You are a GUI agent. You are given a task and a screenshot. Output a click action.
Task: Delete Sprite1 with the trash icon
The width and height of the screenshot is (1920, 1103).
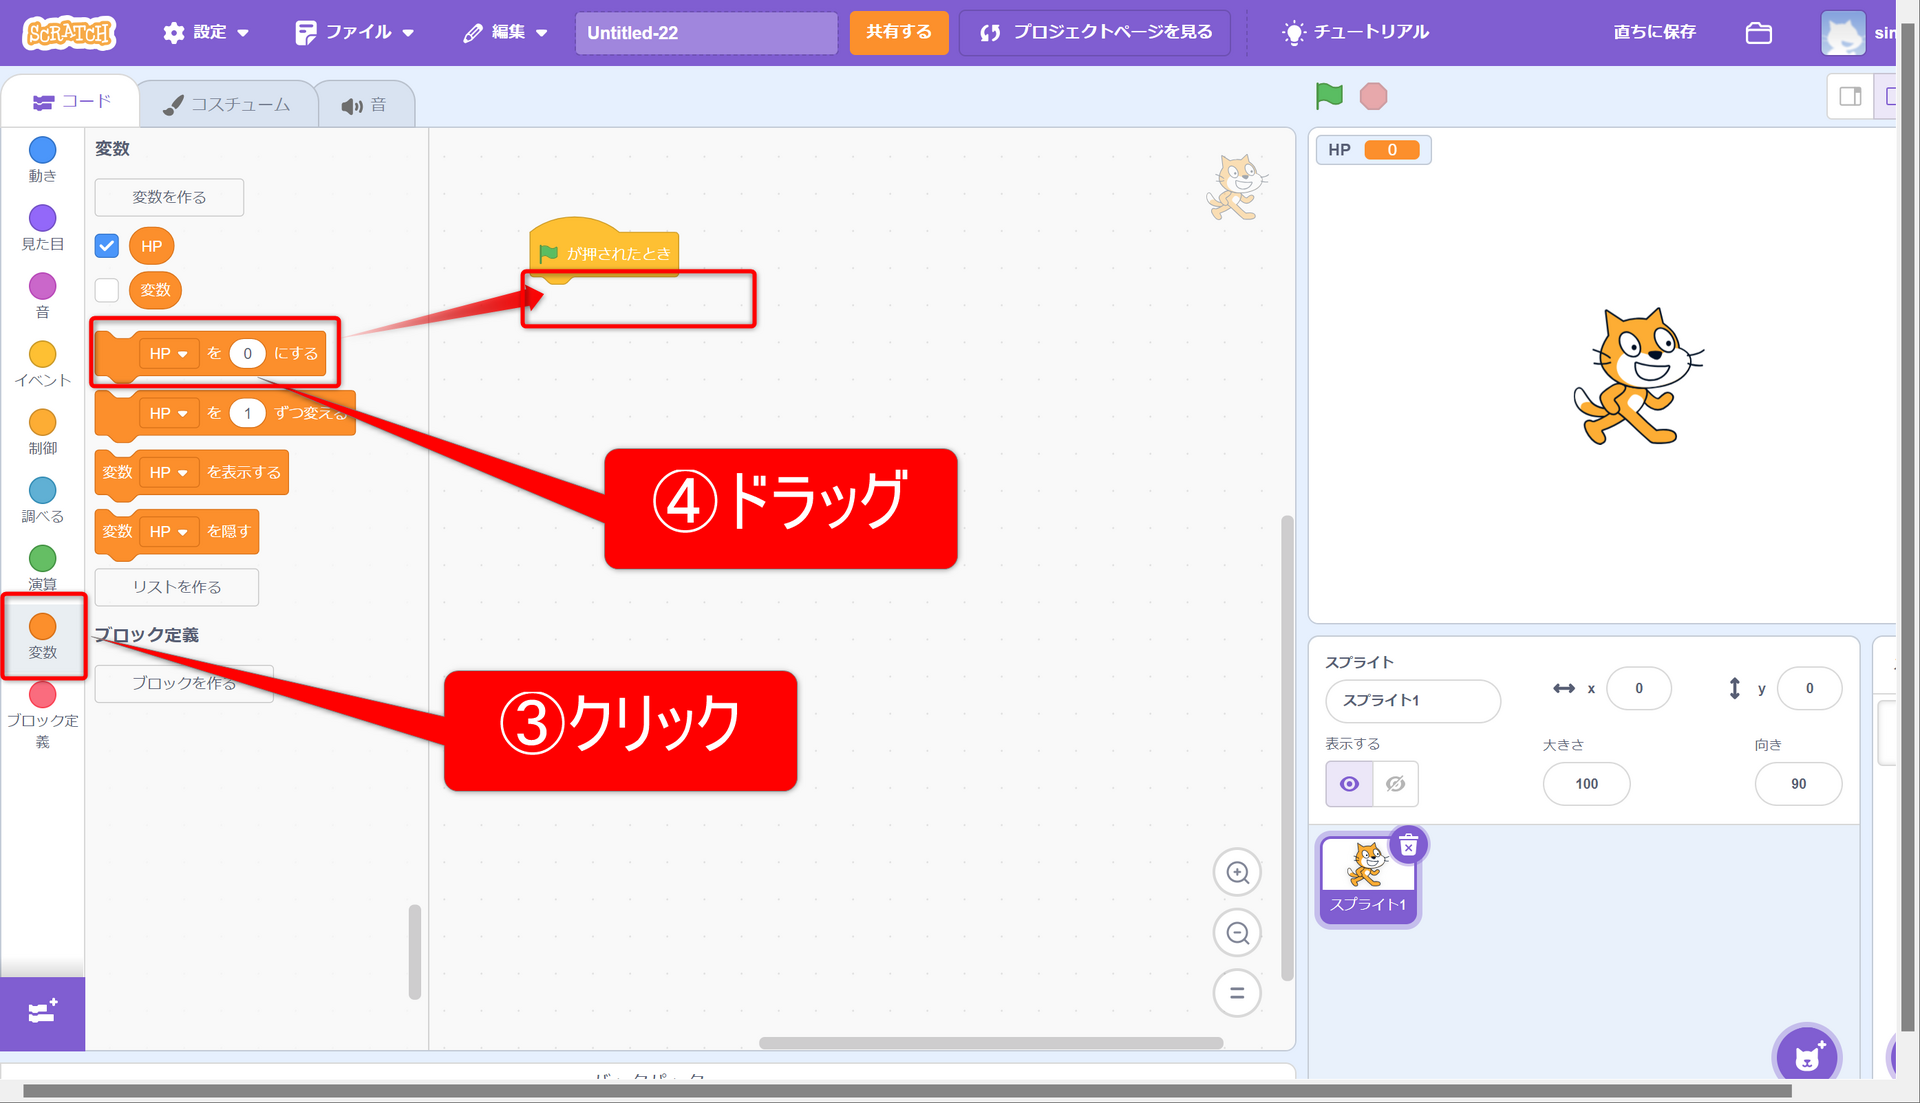(x=1408, y=846)
